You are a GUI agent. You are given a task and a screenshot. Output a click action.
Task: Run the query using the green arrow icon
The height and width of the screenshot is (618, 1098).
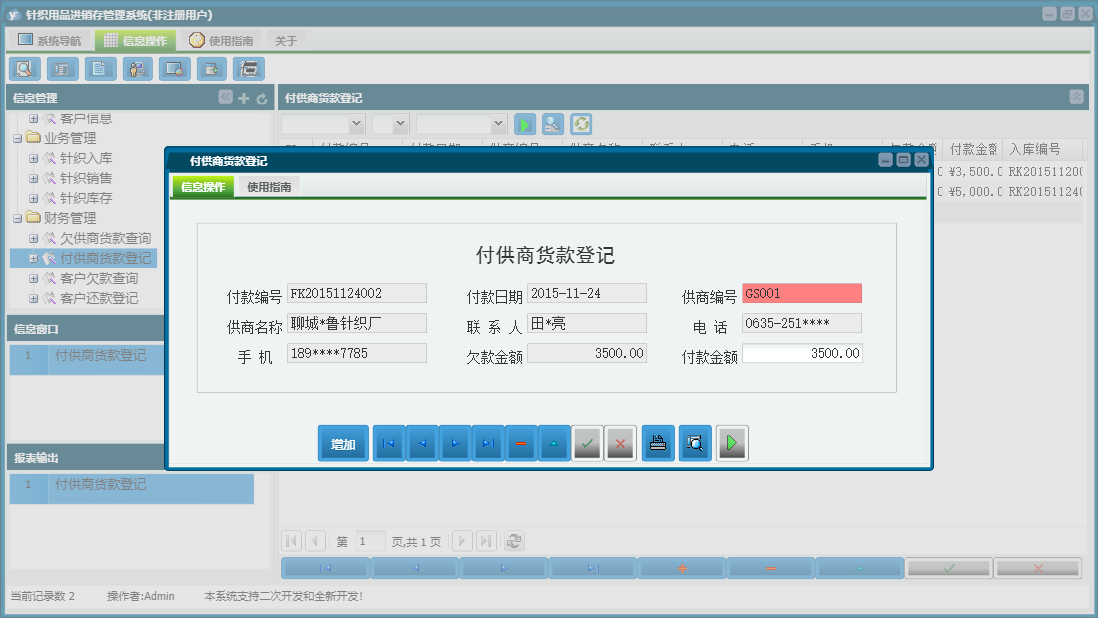tap(525, 124)
